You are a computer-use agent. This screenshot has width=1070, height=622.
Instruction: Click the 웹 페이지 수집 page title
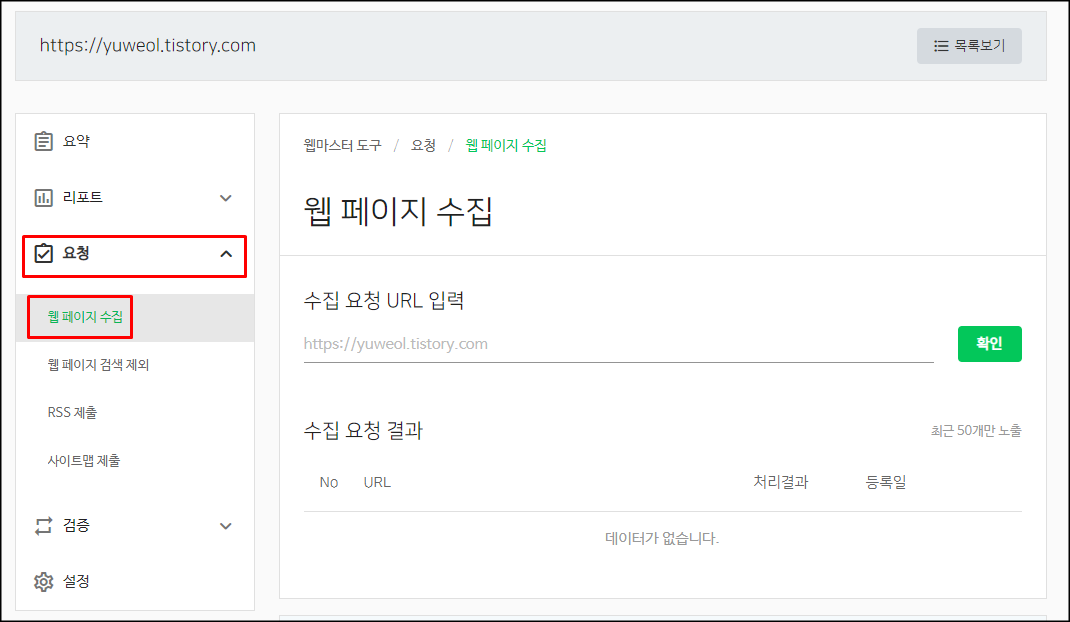[x=398, y=211]
